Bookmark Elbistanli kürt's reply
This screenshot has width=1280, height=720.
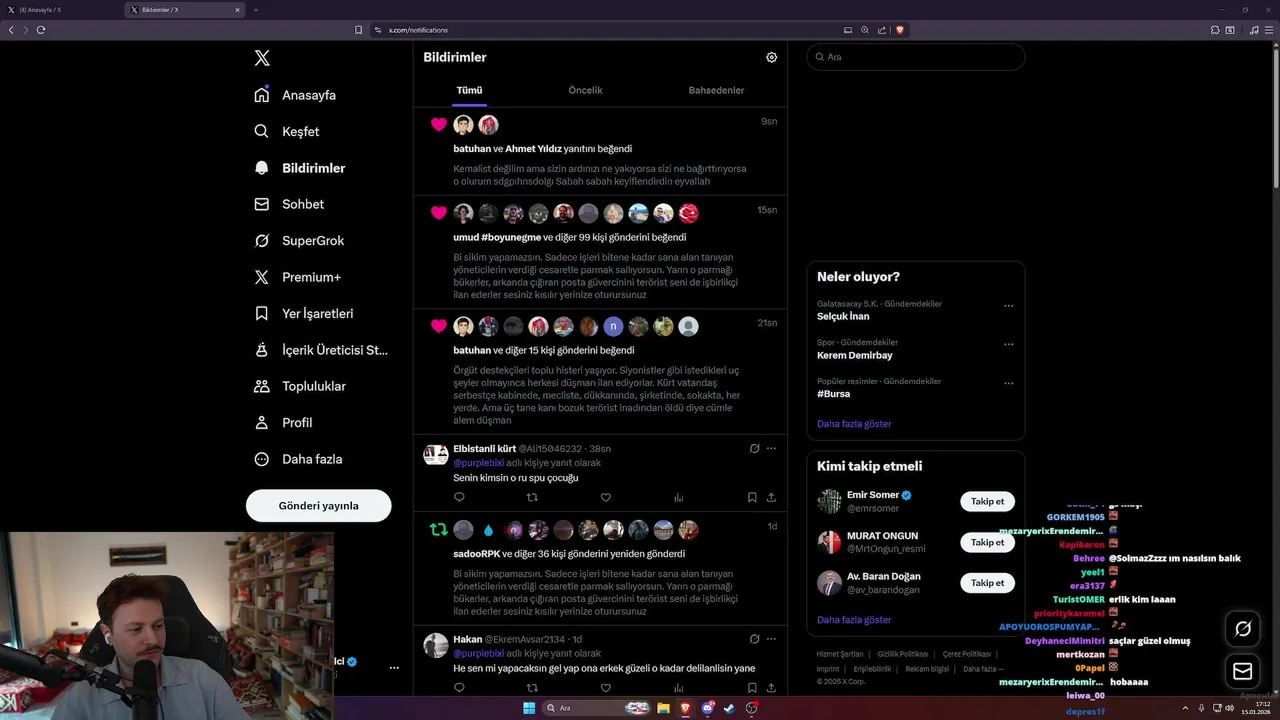coord(752,497)
